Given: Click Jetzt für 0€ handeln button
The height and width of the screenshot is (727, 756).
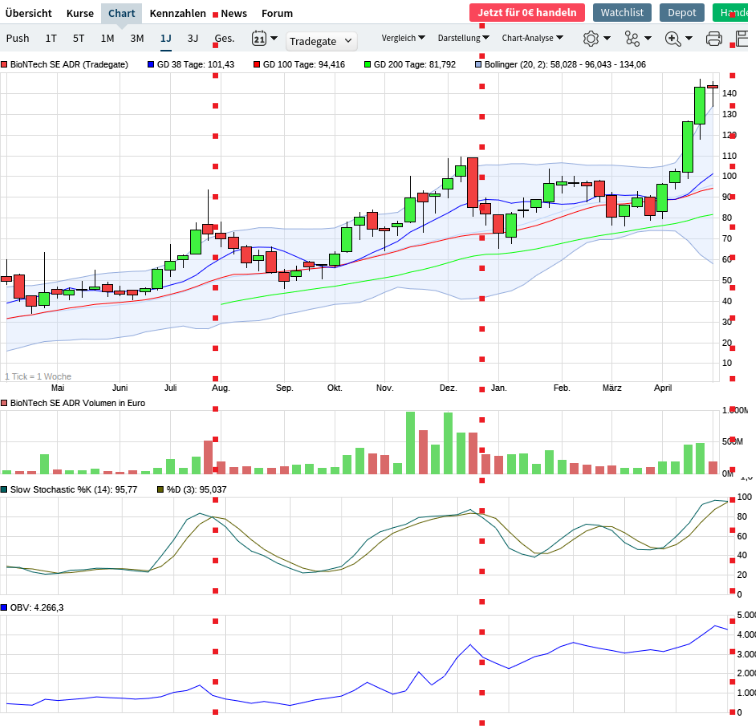Looking at the screenshot, I should [x=527, y=13].
